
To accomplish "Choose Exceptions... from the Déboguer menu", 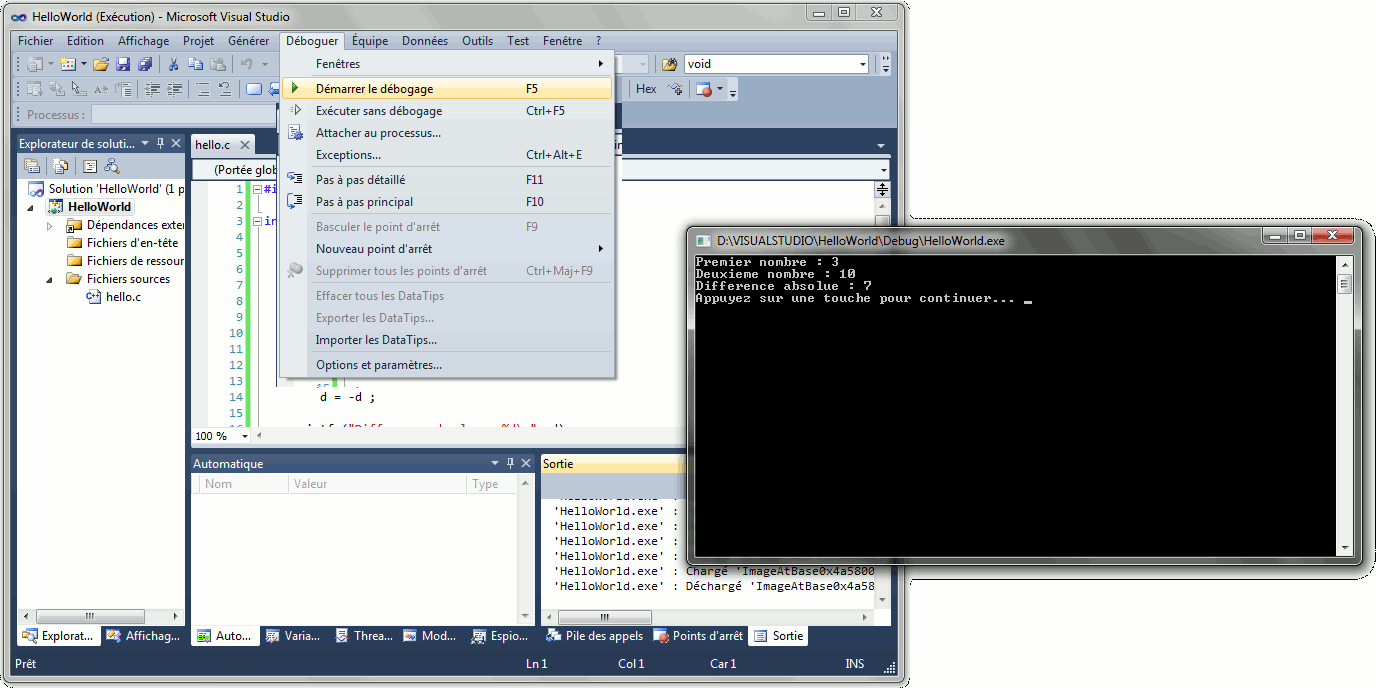I will [447, 155].
